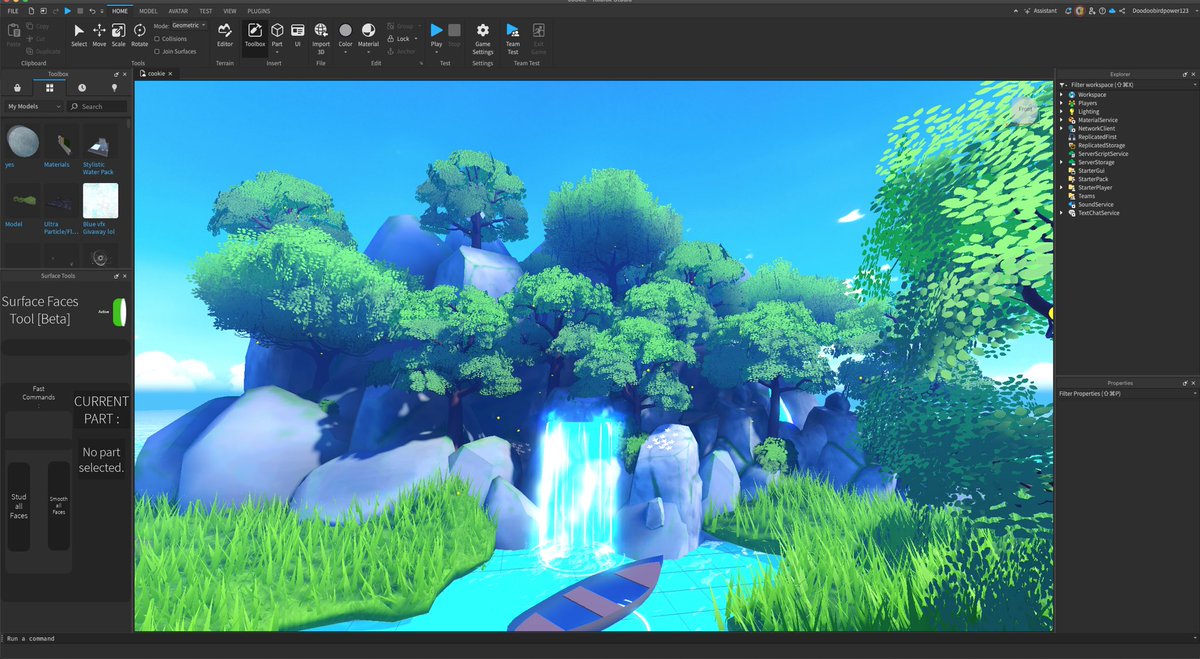
Task: Switch to the PLUGINS ribbon tab
Action: click(259, 10)
